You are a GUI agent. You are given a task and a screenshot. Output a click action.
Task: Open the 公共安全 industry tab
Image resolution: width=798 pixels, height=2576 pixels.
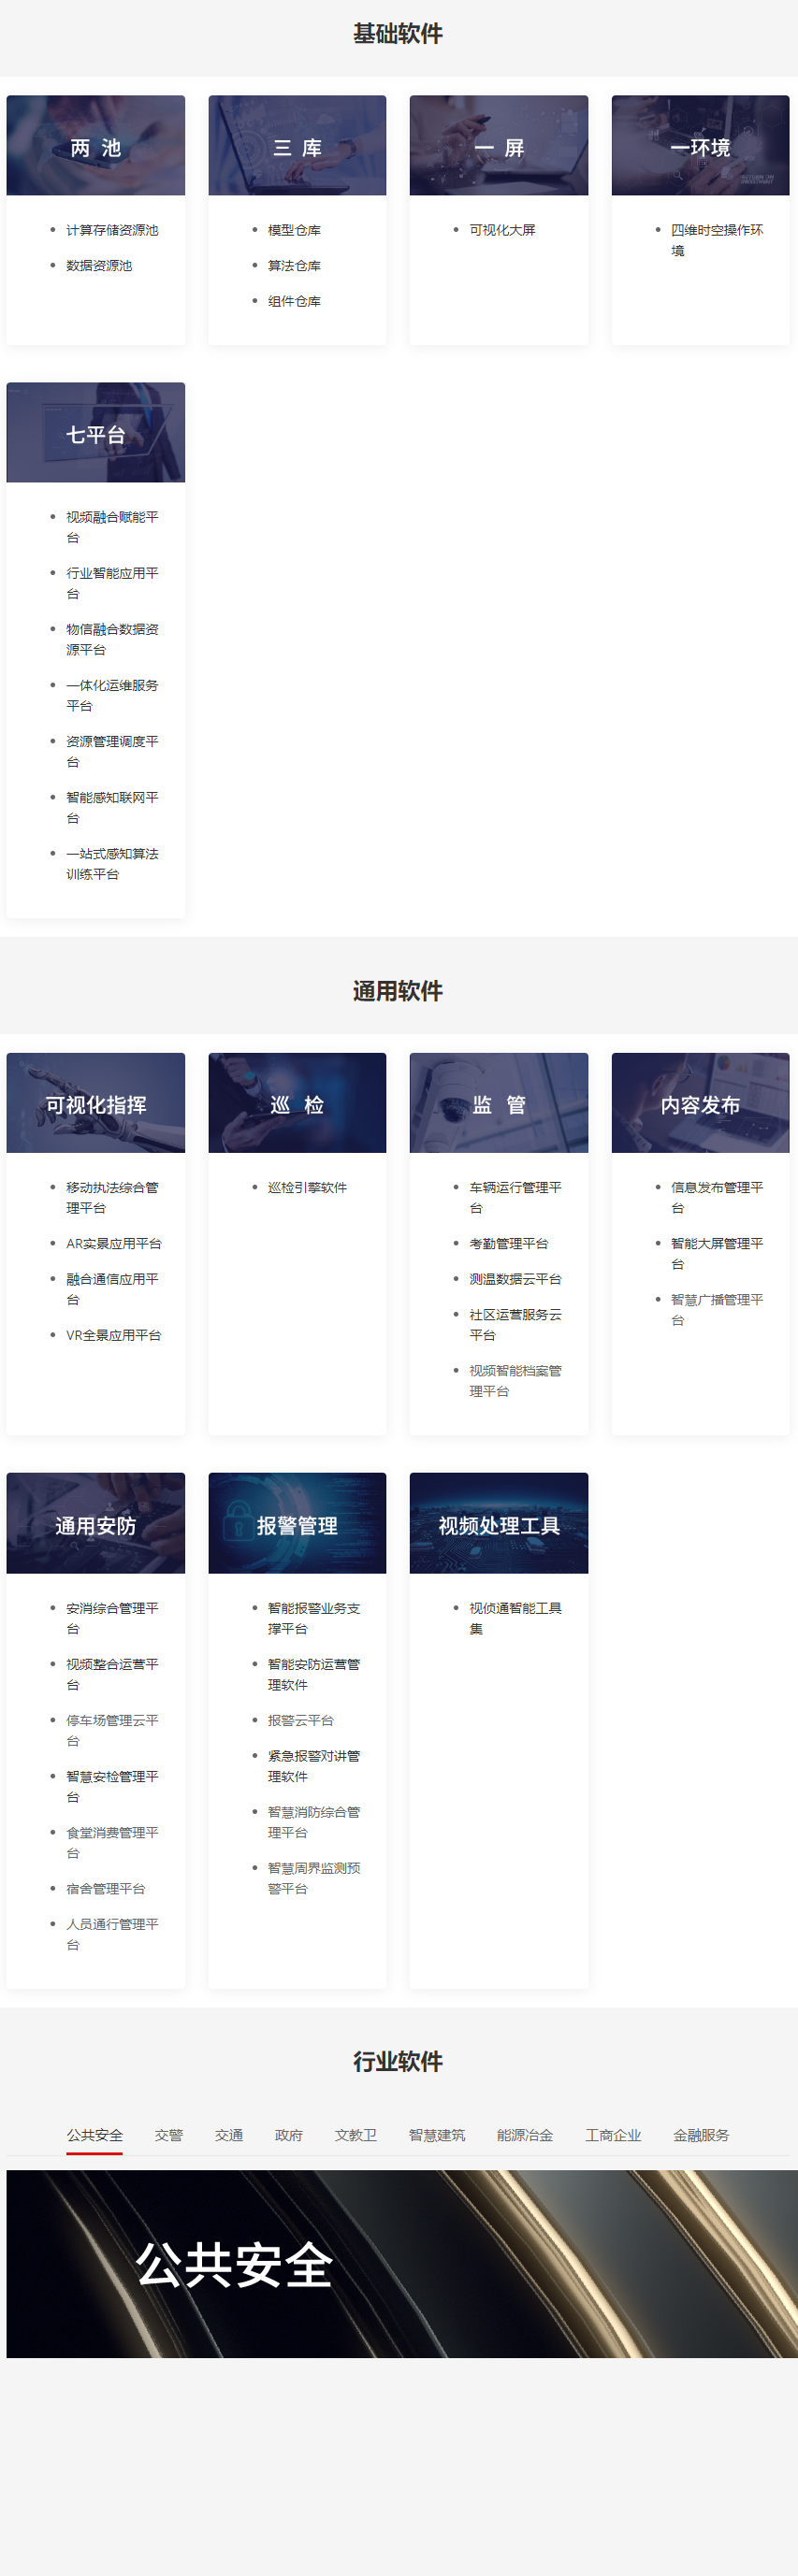[95, 2134]
